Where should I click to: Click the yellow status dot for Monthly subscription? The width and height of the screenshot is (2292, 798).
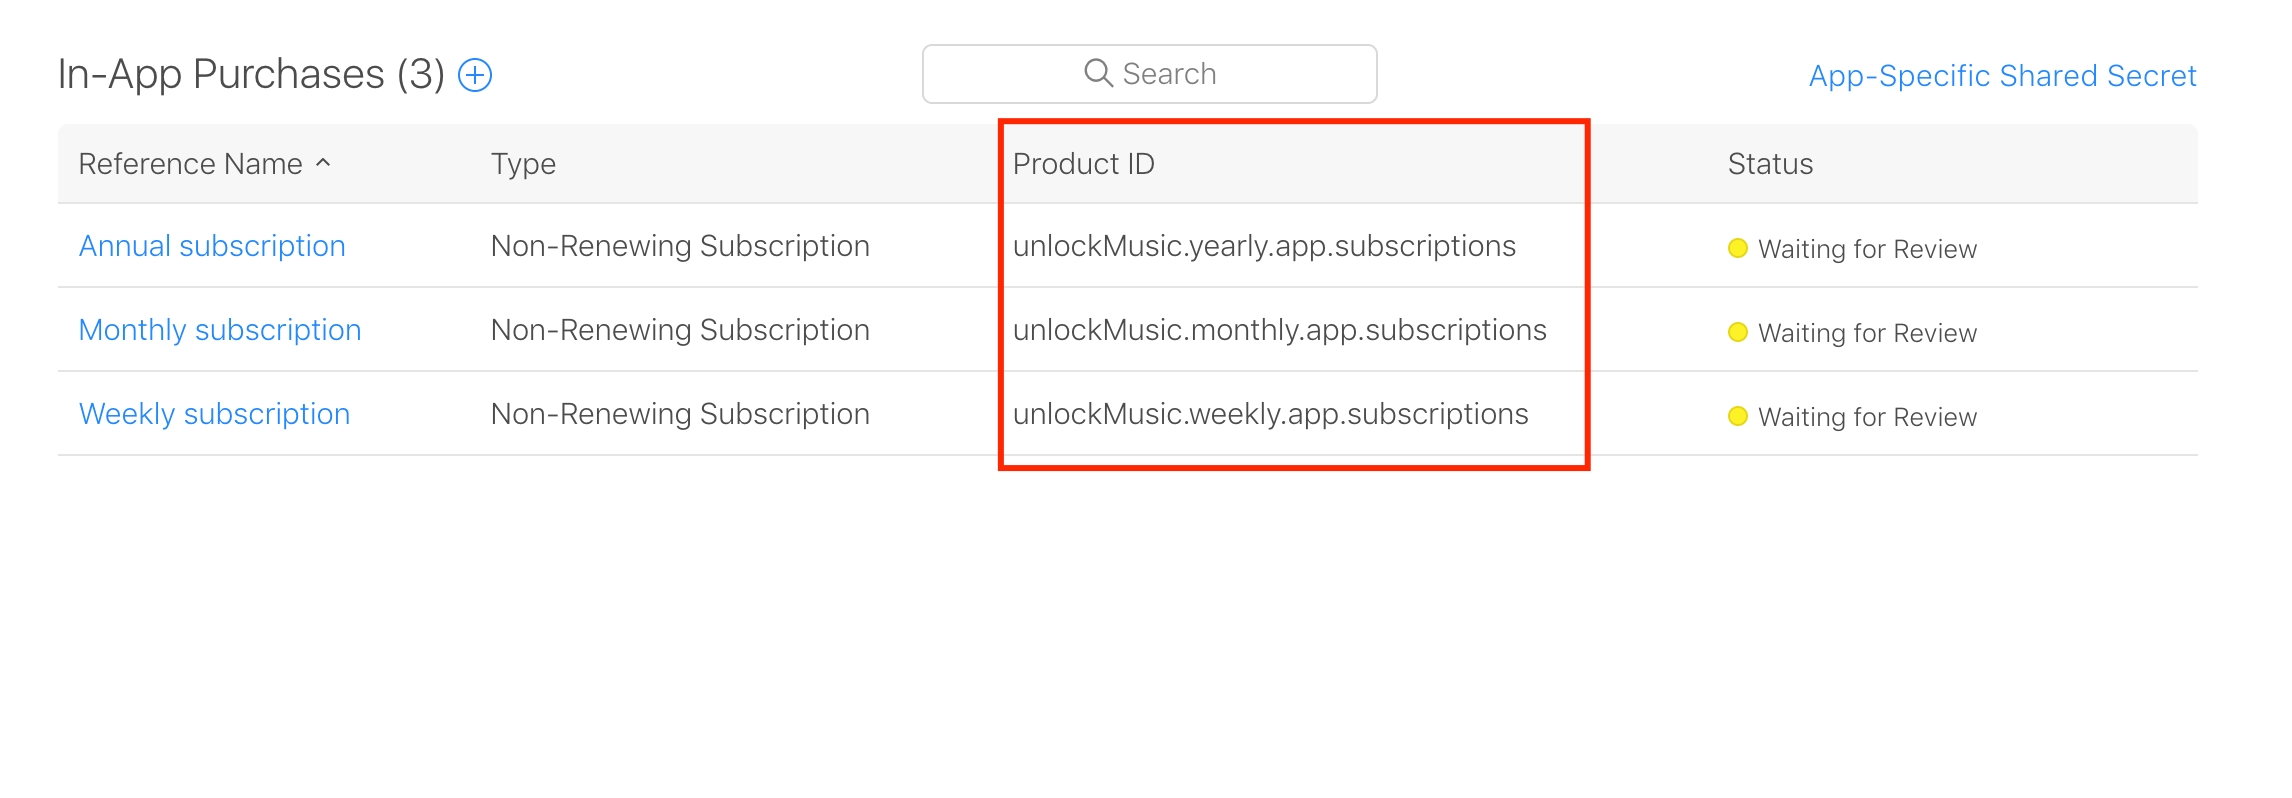[x=1738, y=332]
